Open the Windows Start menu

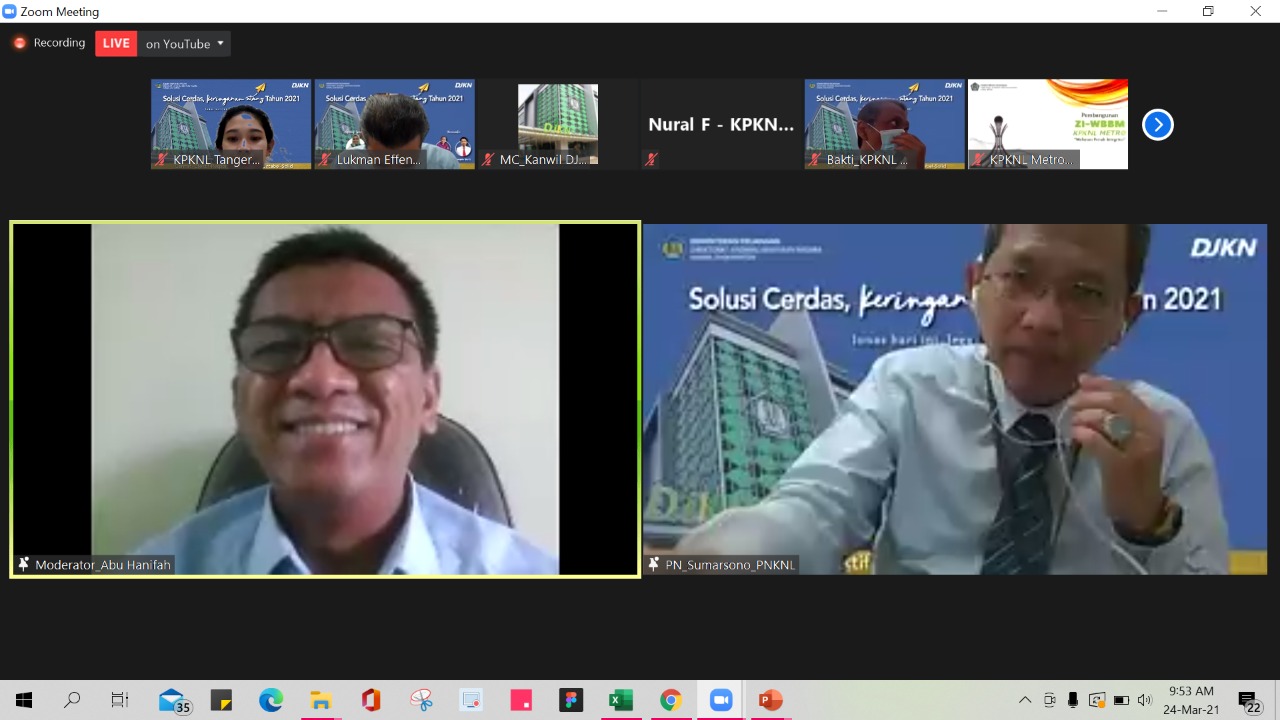click(24, 700)
